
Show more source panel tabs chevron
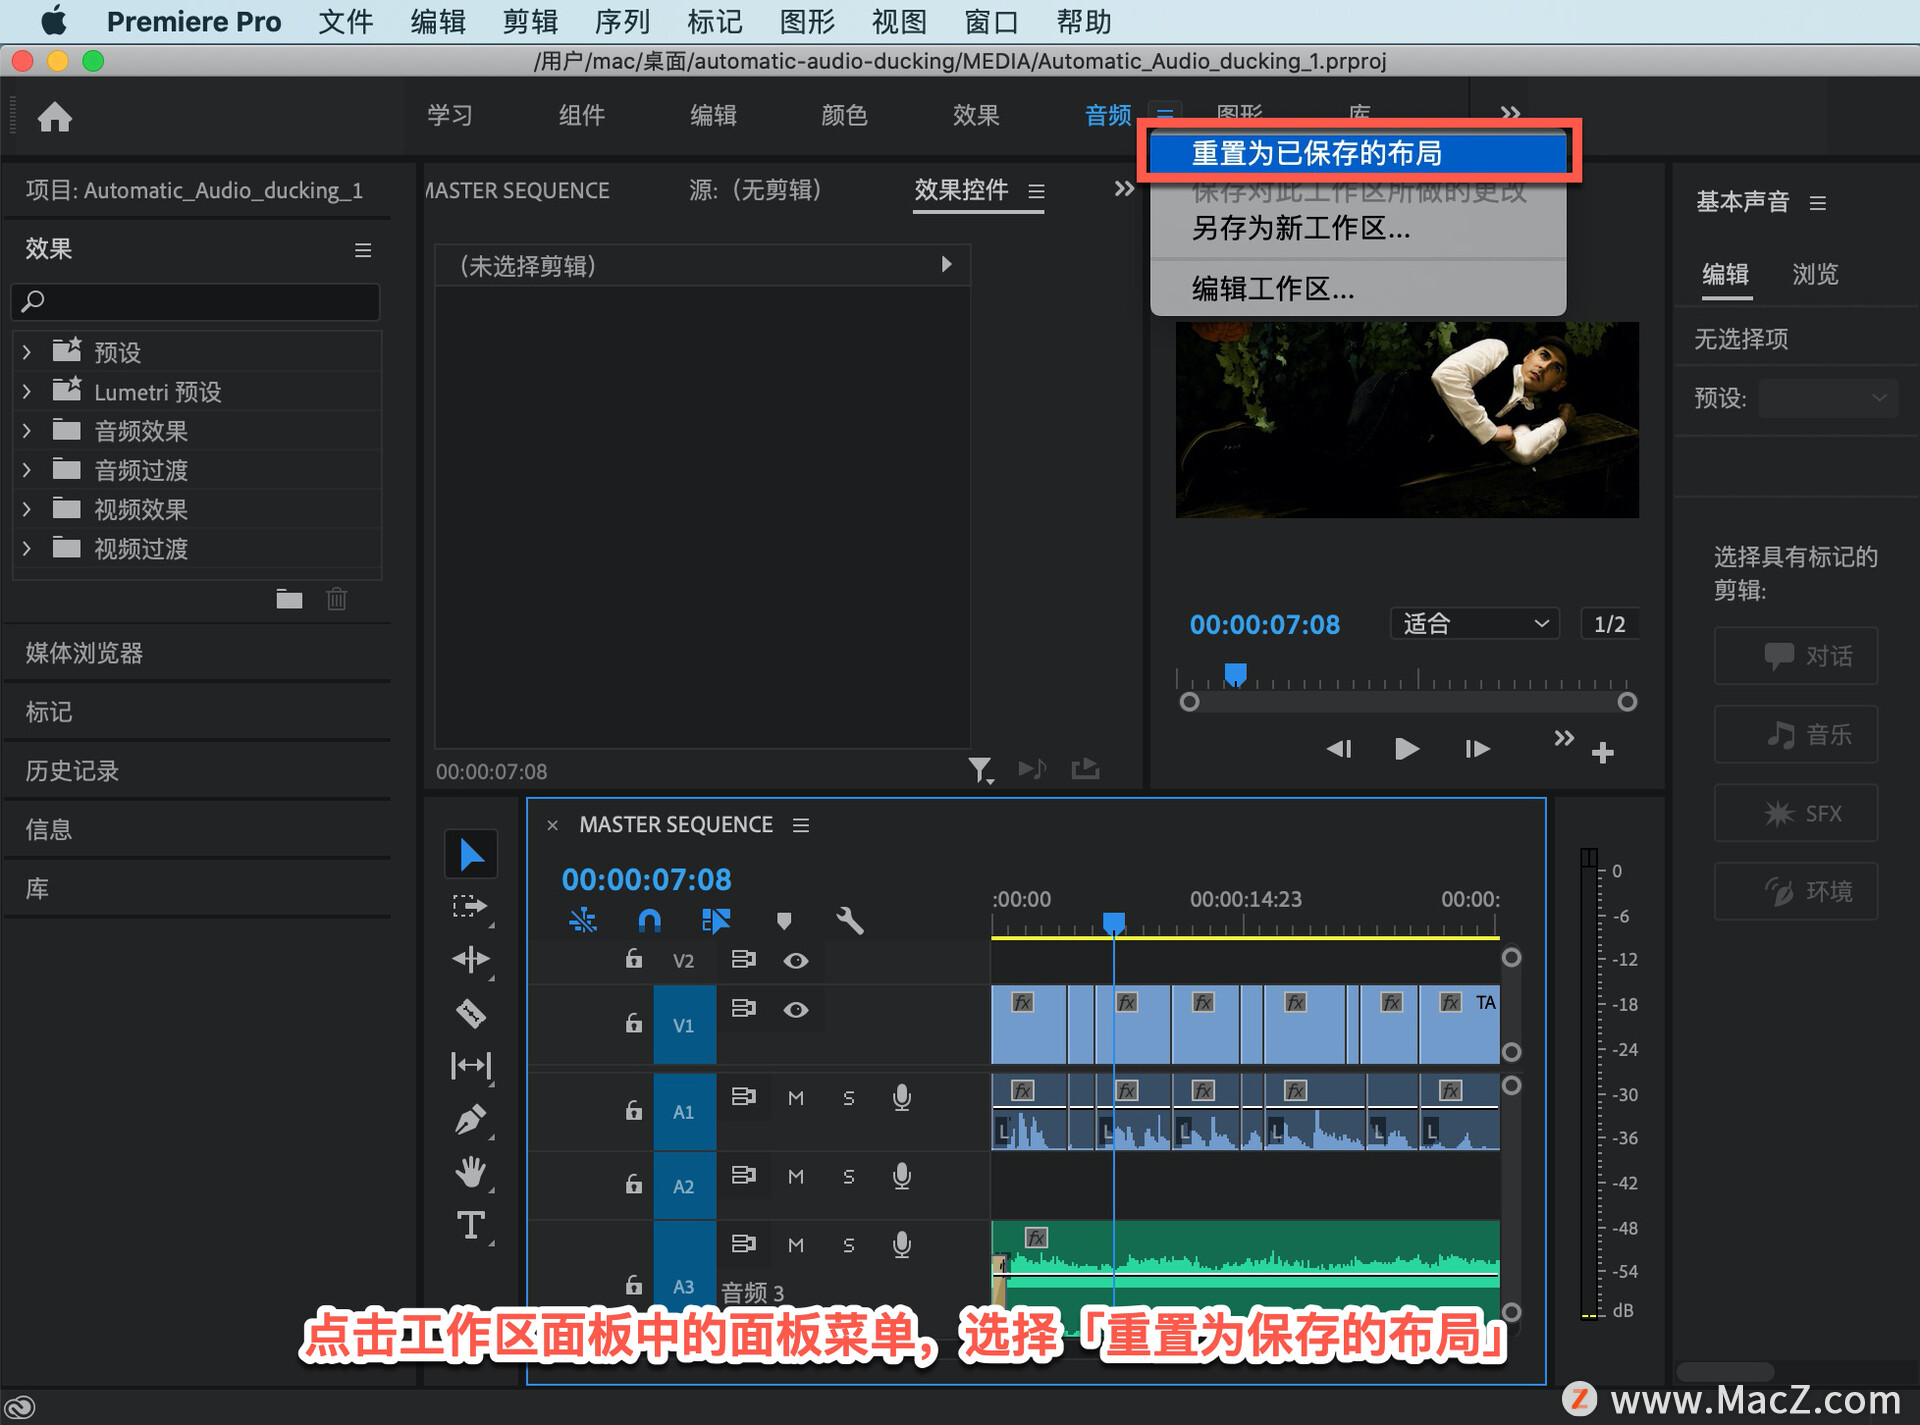pos(1124,189)
